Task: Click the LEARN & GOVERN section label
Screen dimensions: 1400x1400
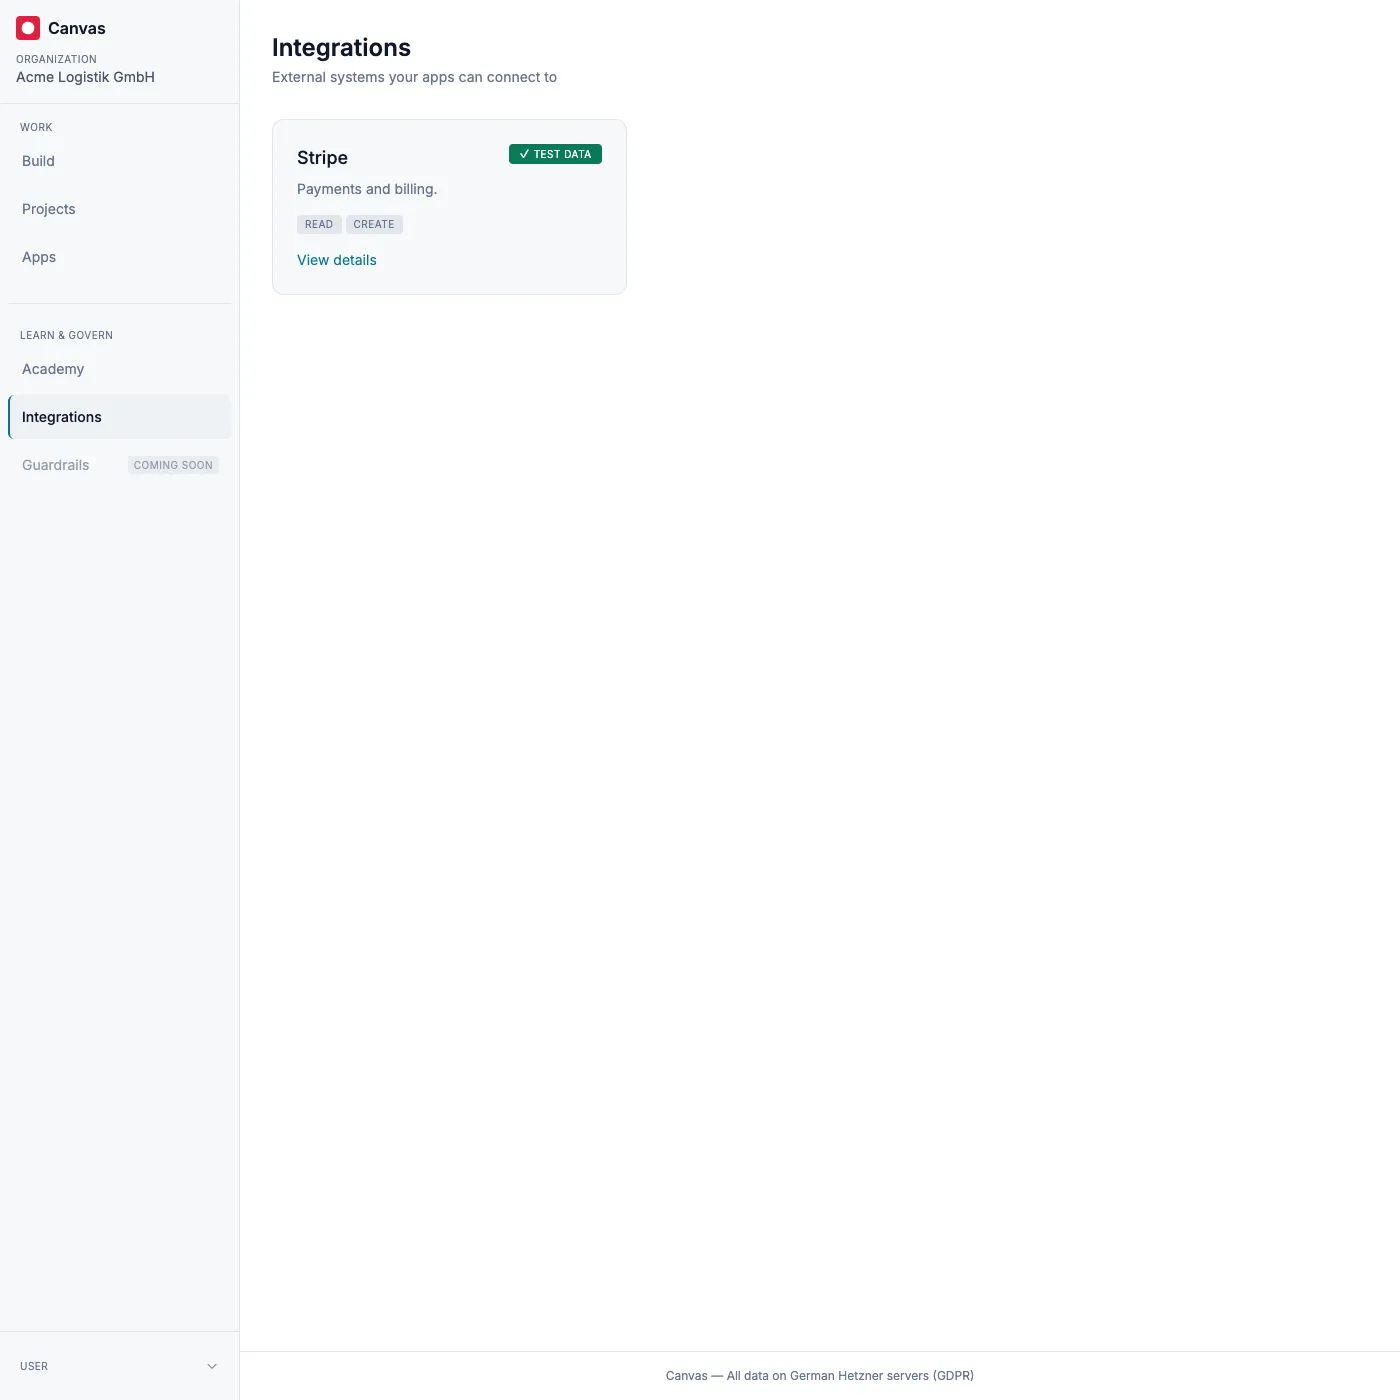Action: [66, 335]
